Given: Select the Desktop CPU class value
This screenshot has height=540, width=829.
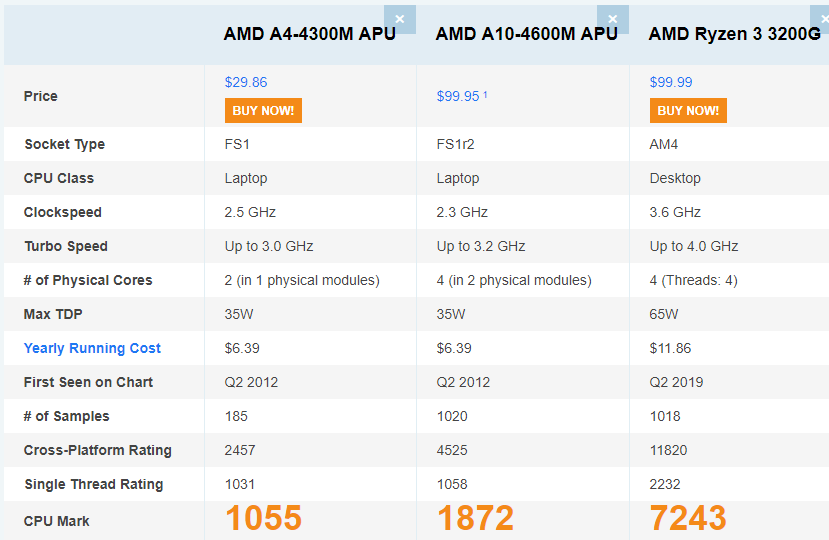Looking at the screenshot, I should [x=675, y=178].
